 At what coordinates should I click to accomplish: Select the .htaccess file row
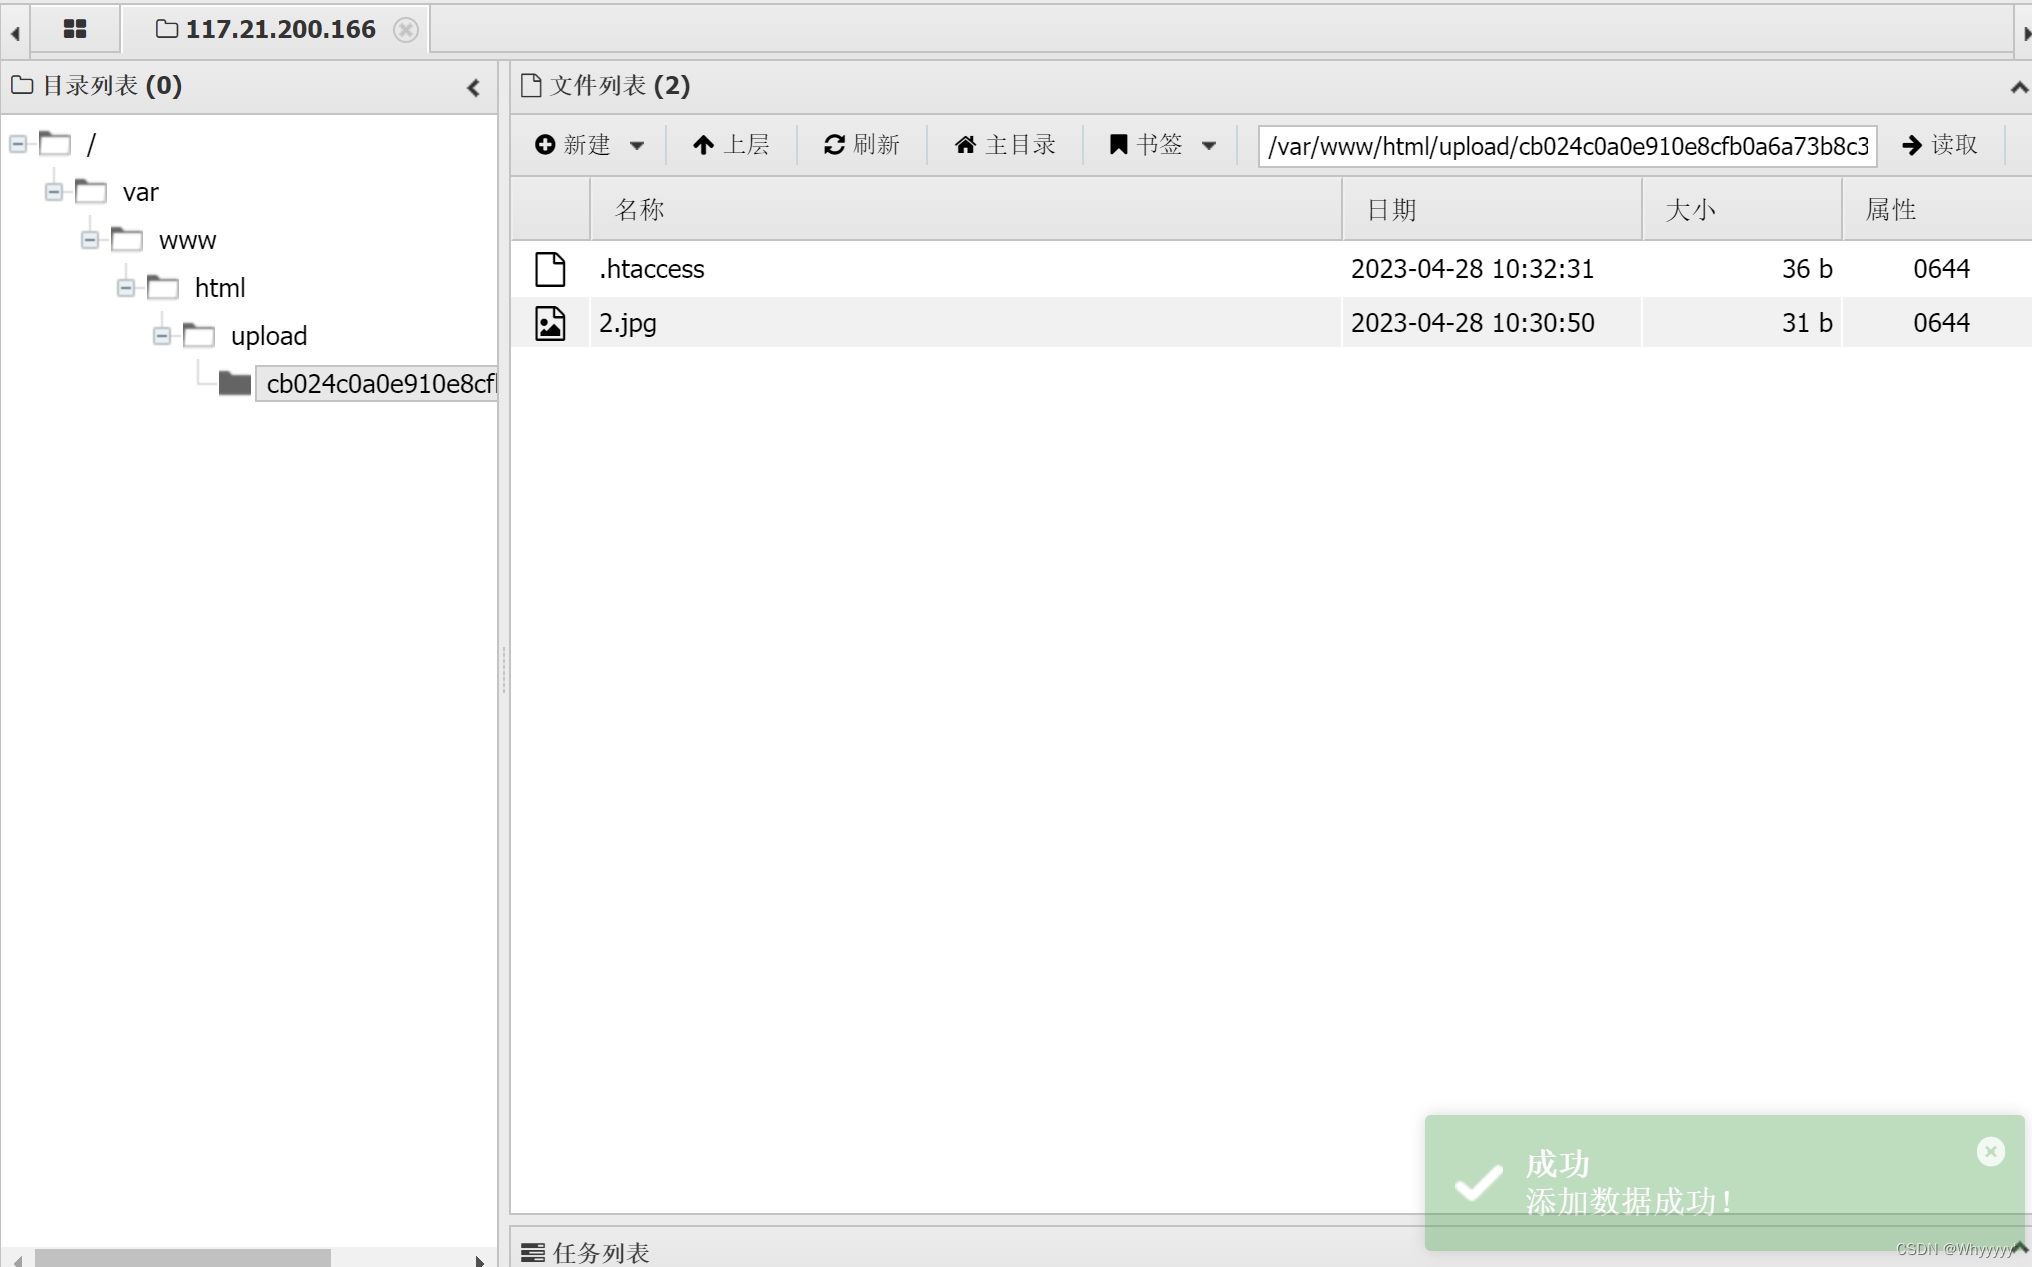click(652, 269)
